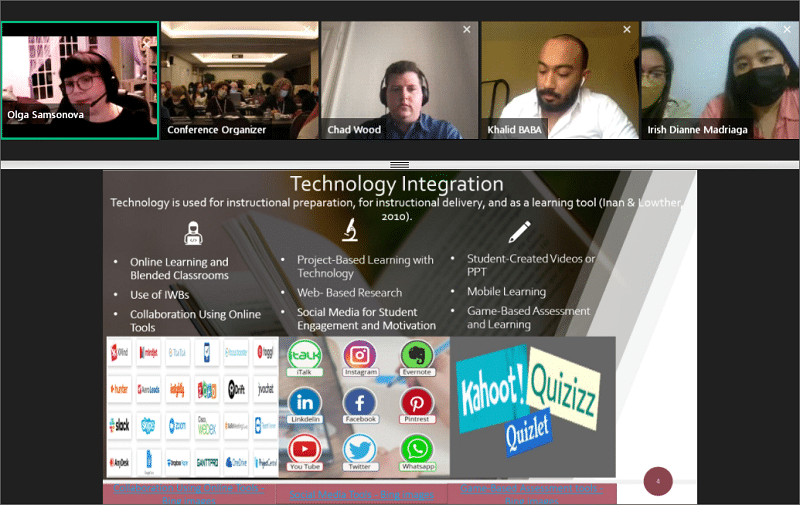Click the Slack logo in the tools grid
800x505 pixels.
click(x=119, y=425)
